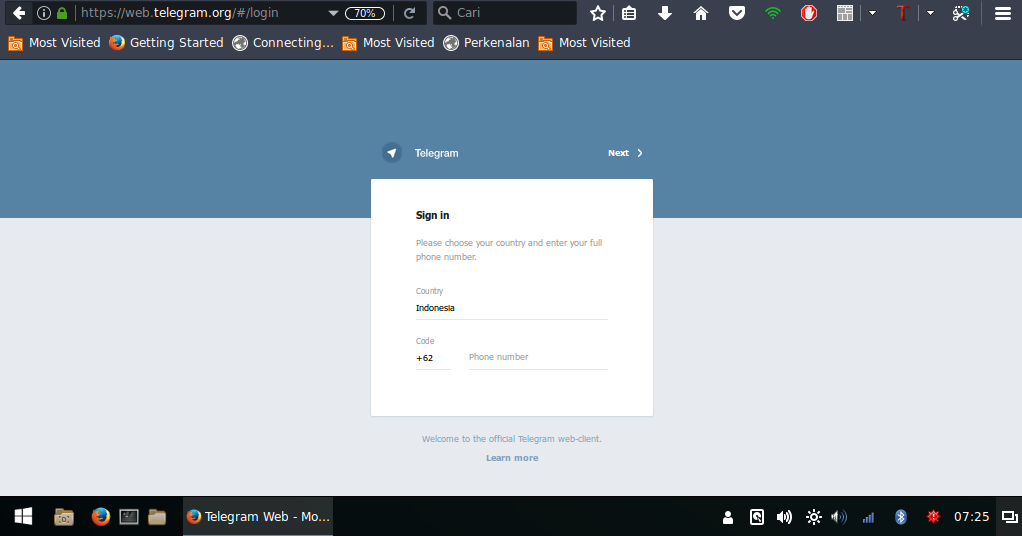Open the developer tools wrench icon

tap(961, 13)
